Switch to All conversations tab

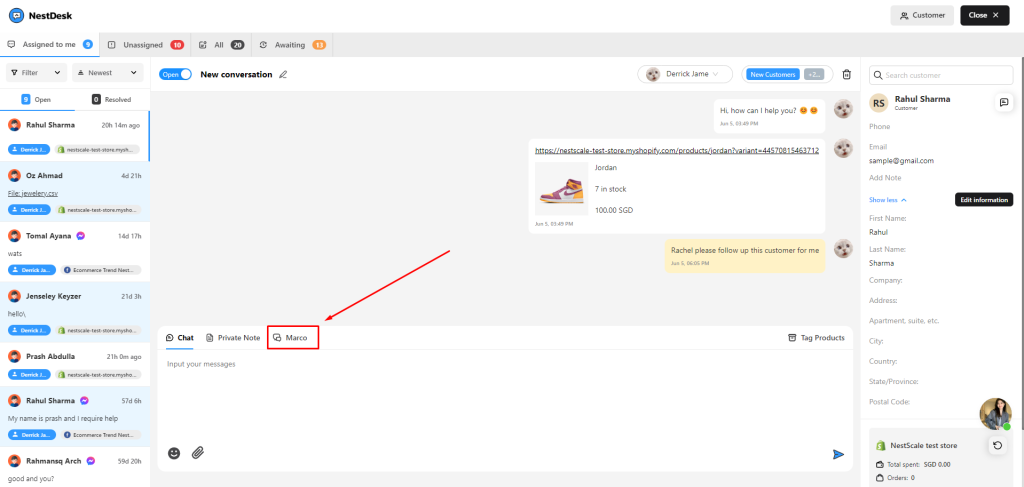(x=221, y=45)
